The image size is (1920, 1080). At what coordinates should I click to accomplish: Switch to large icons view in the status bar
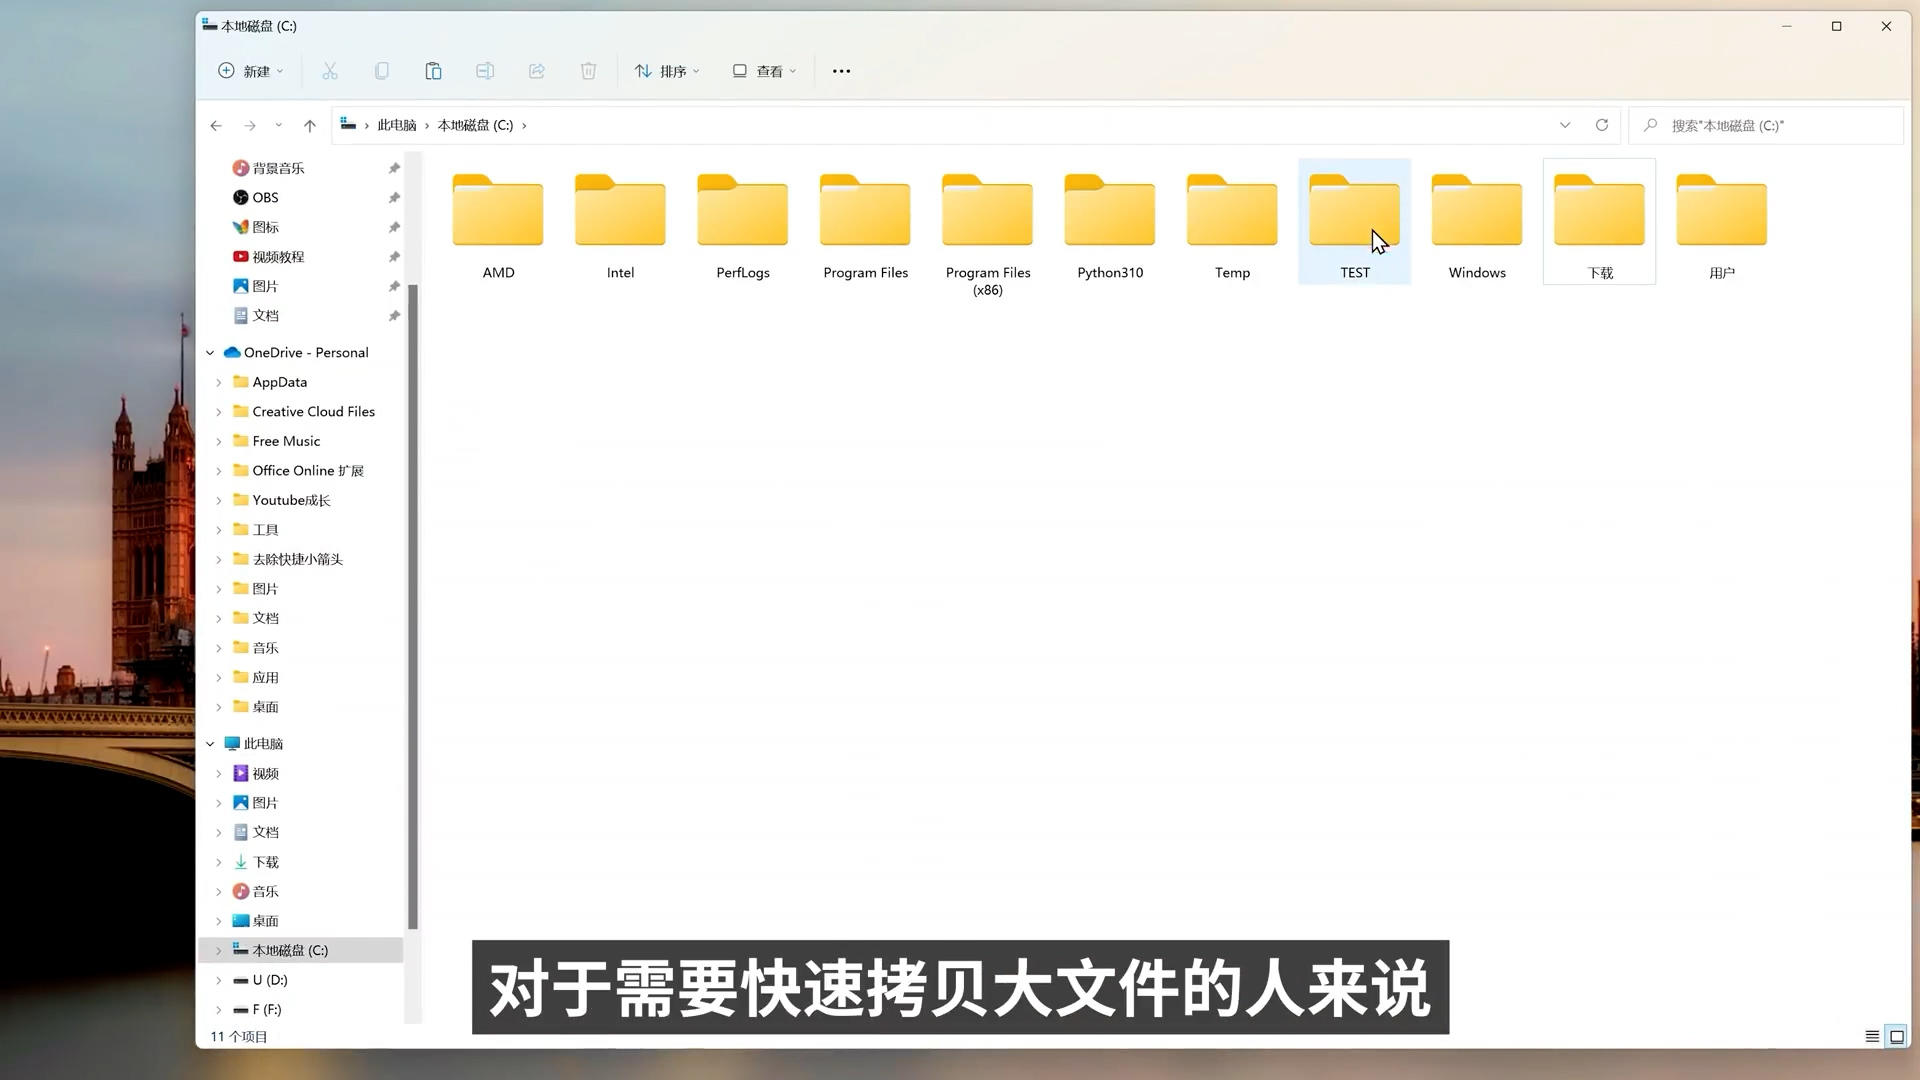click(x=1897, y=1037)
